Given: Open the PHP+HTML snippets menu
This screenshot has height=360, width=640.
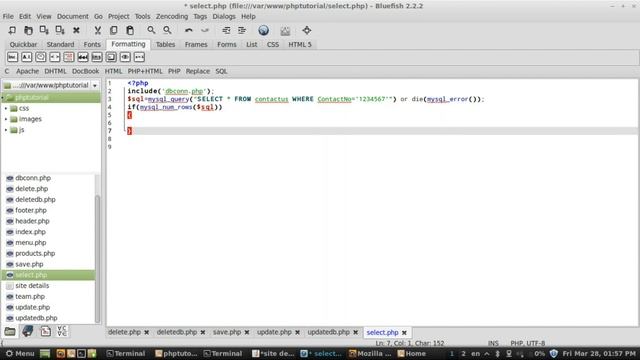Looking at the screenshot, I should point(145,71).
